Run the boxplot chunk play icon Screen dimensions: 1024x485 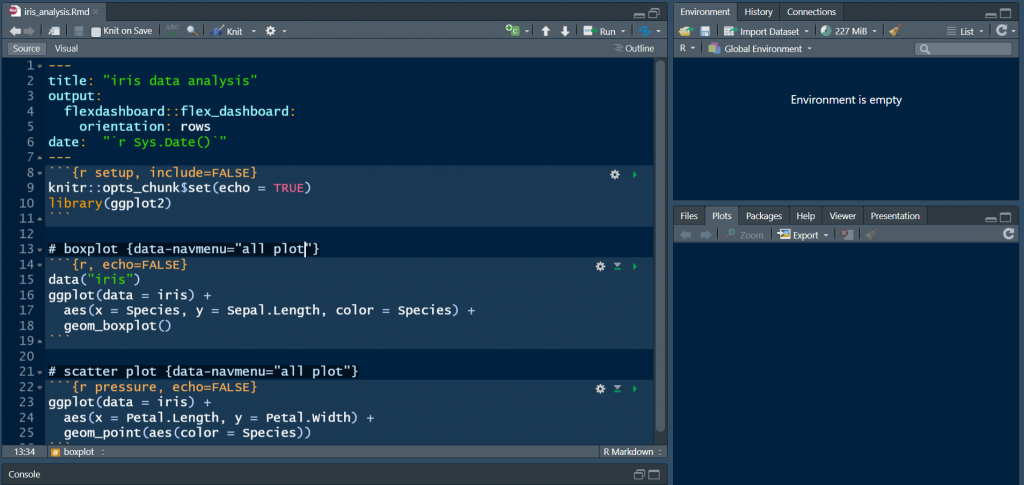point(635,266)
